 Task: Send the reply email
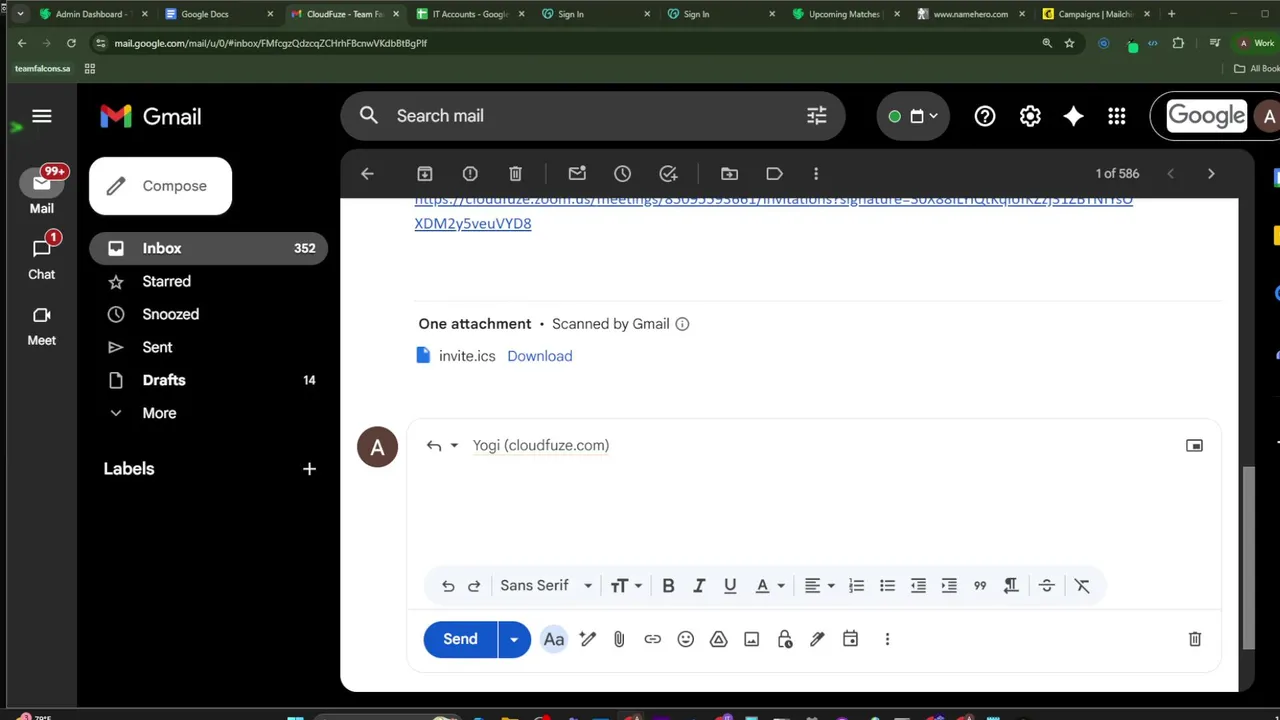[x=460, y=639]
